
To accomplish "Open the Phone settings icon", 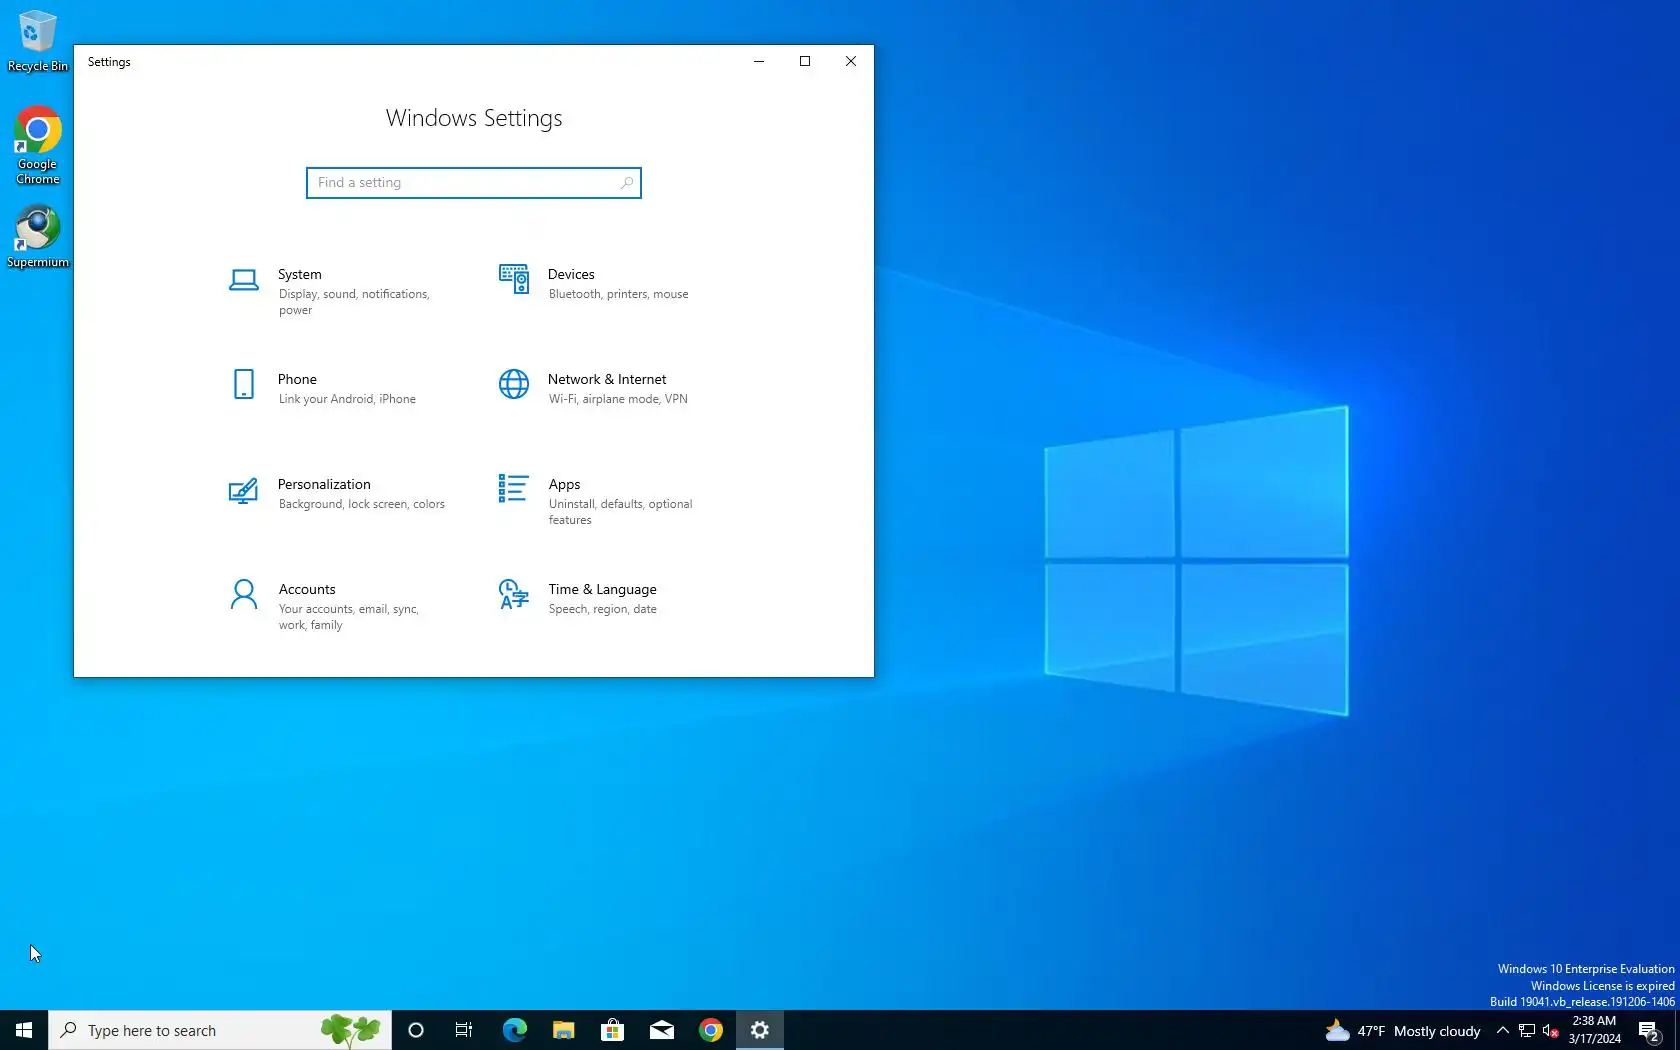I will [243, 384].
